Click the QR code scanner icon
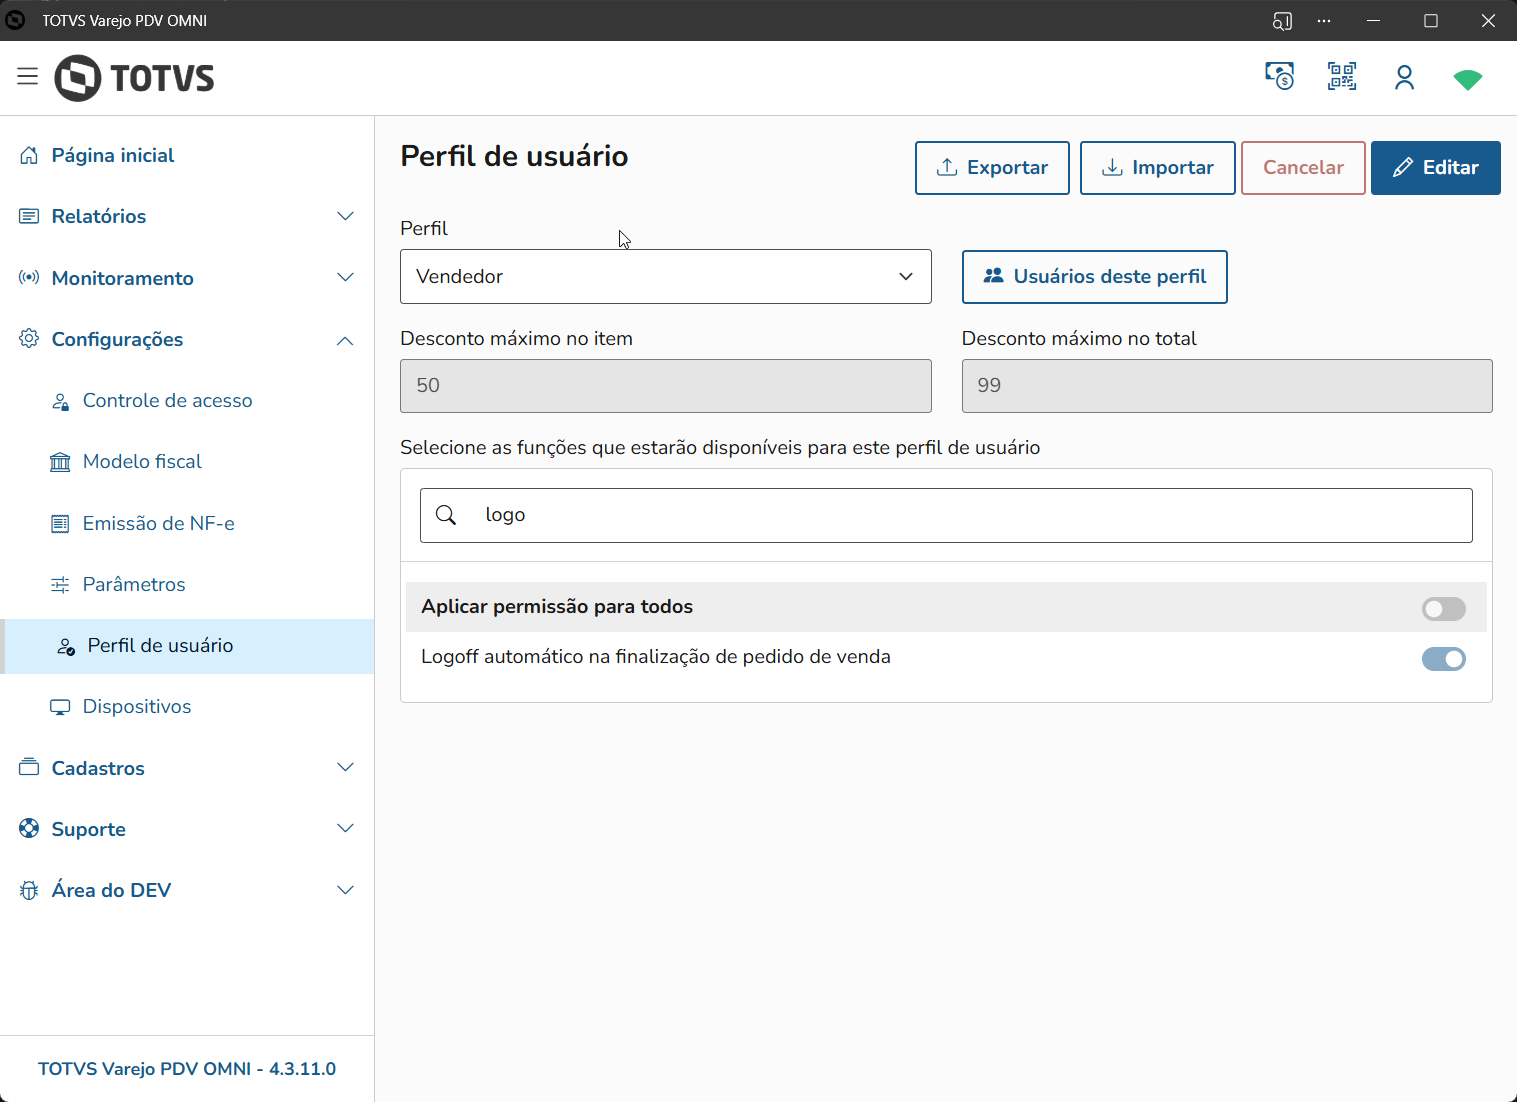Screen dimensions: 1517x1102 1341,77
